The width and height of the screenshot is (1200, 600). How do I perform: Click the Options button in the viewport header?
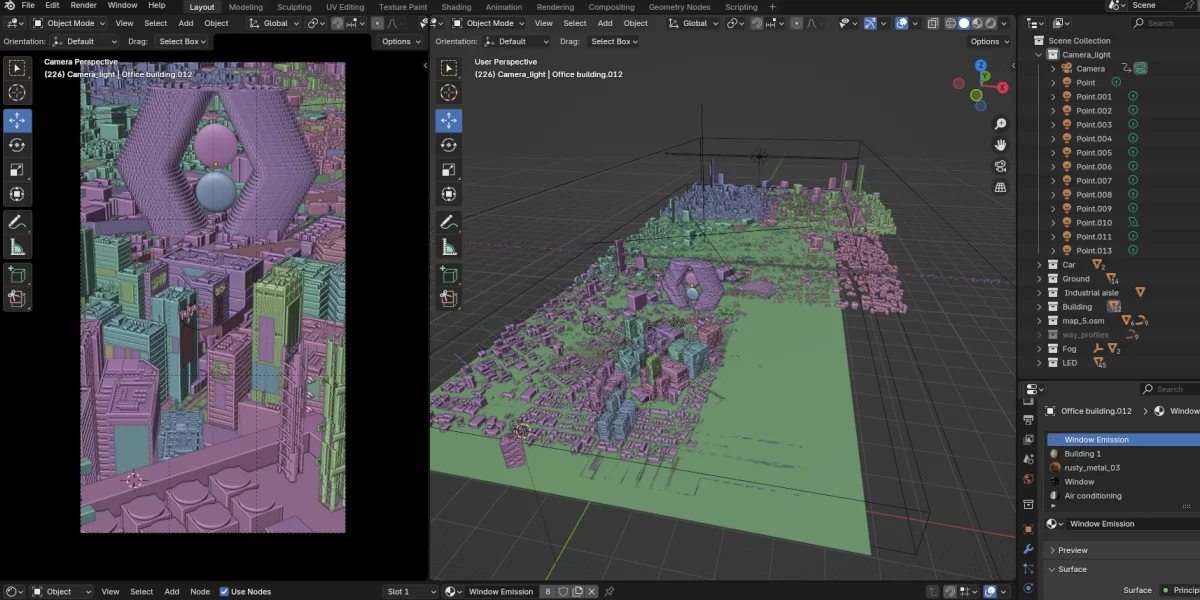coord(398,41)
